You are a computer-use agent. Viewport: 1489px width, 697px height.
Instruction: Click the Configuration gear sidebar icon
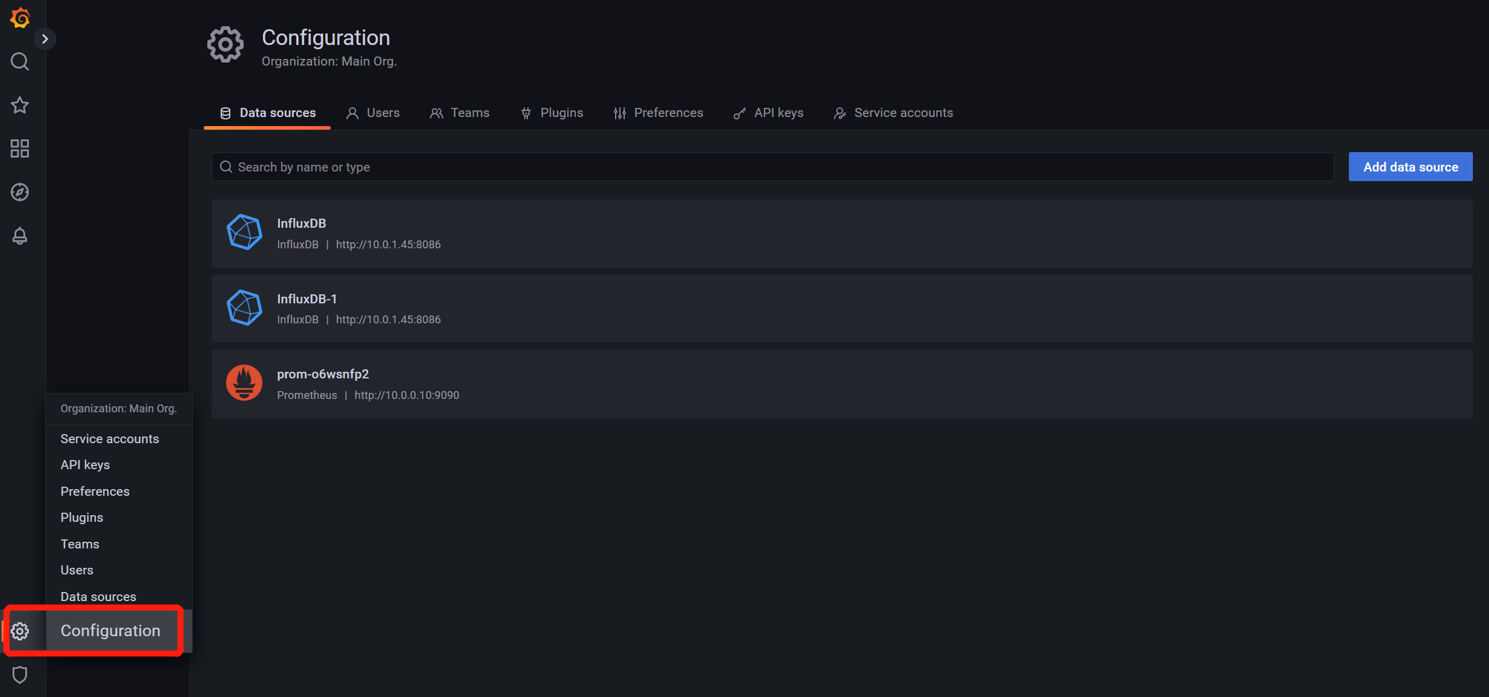point(20,631)
